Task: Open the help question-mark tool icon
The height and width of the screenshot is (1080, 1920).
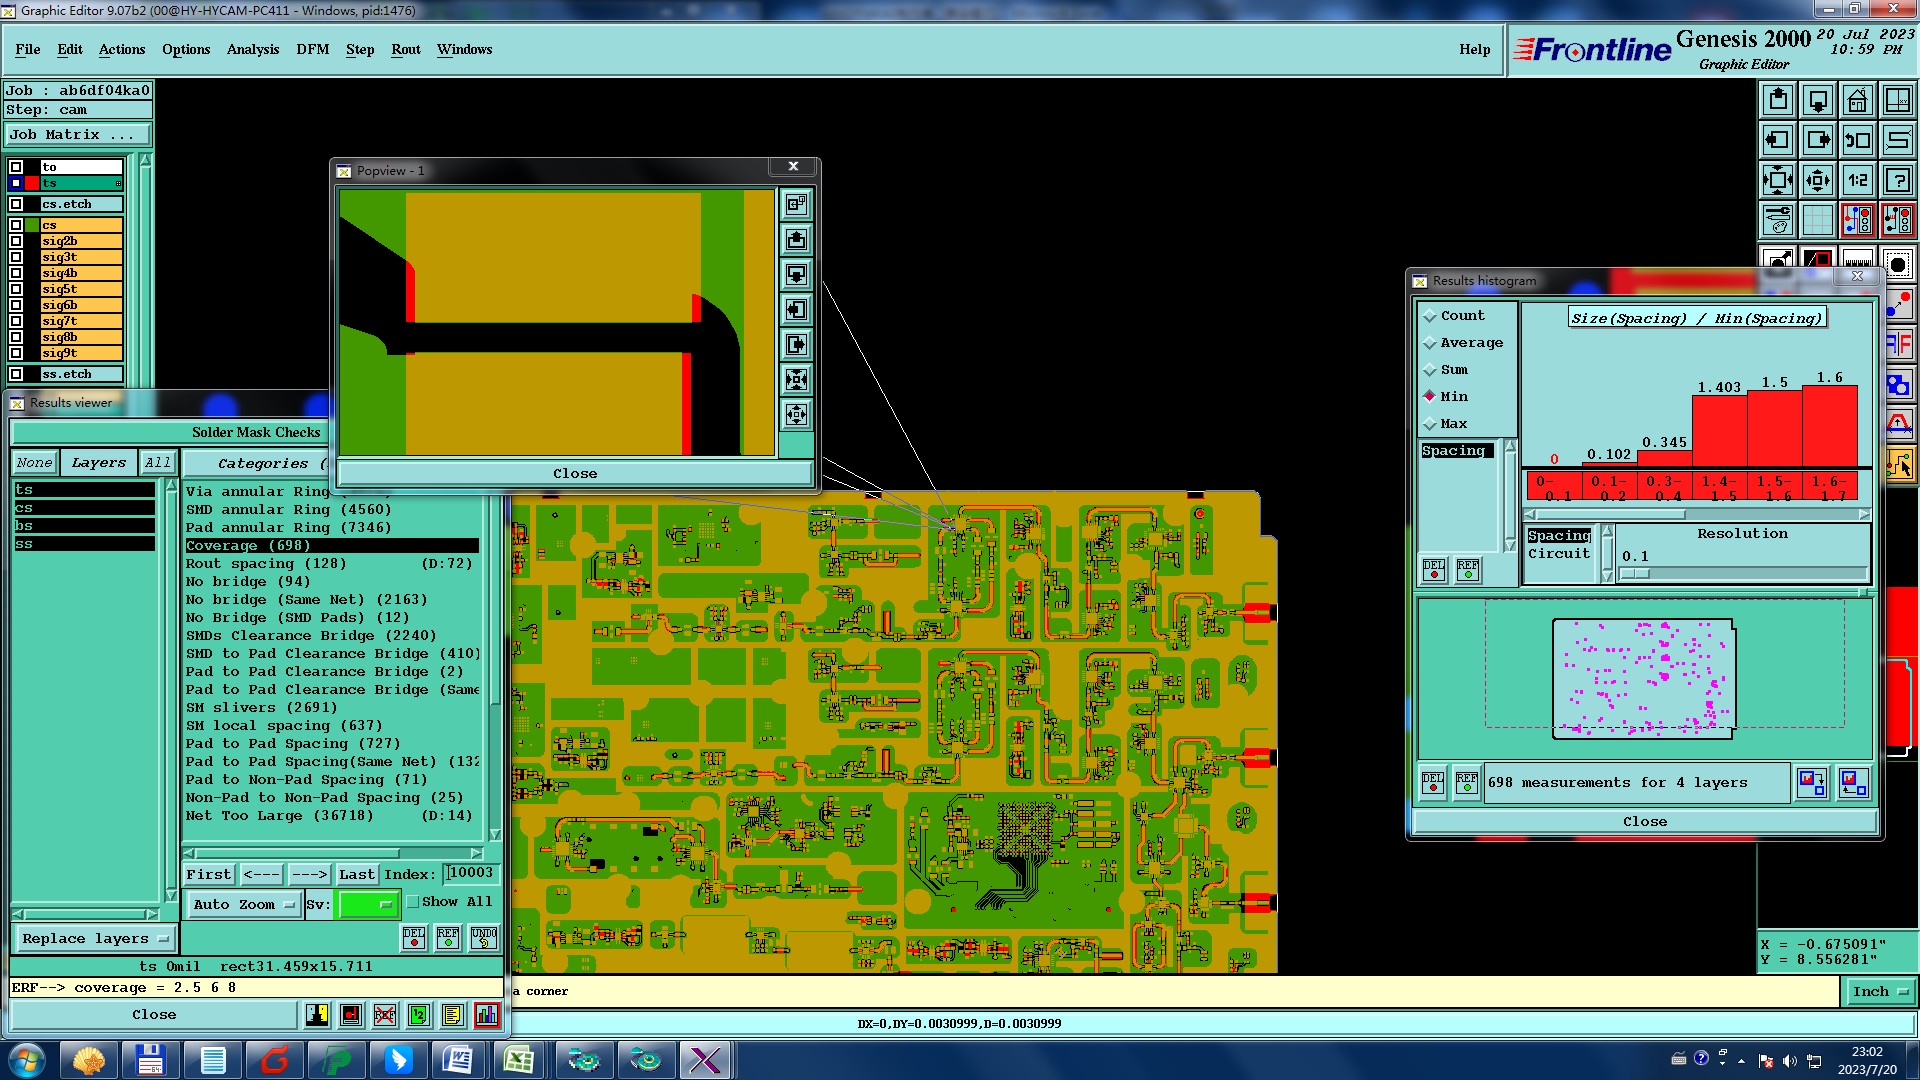Action: pyautogui.click(x=1897, y=180)
